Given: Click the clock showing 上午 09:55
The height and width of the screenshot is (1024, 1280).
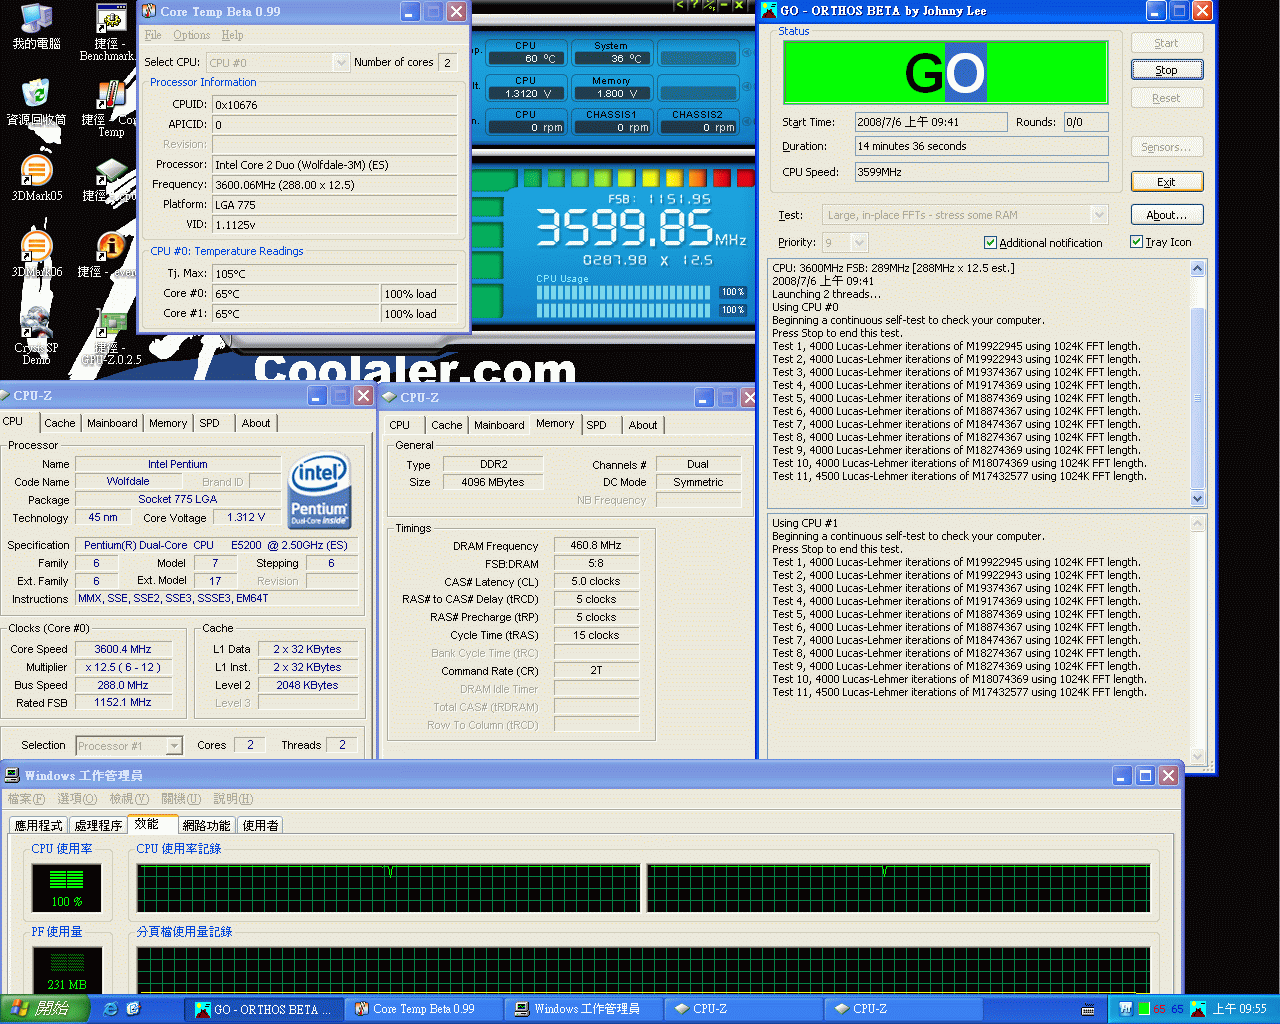Looking at the screenshot, I should (x=1239, y=1009).
